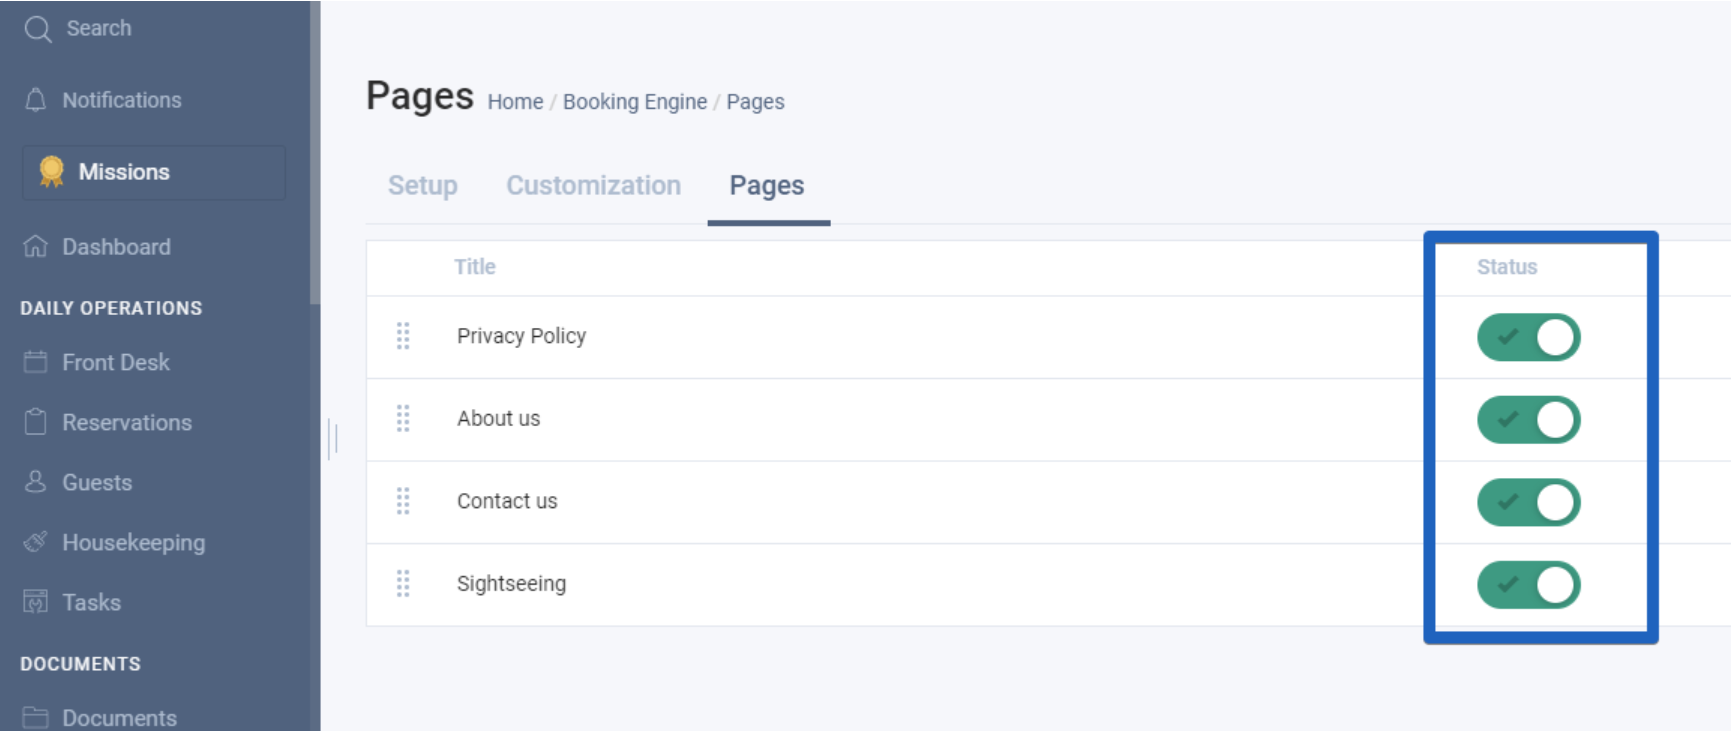Click the Sightseeing page title
This screenshot has width=1734, height=731.
pyautogui.click(x=511, y=583)
